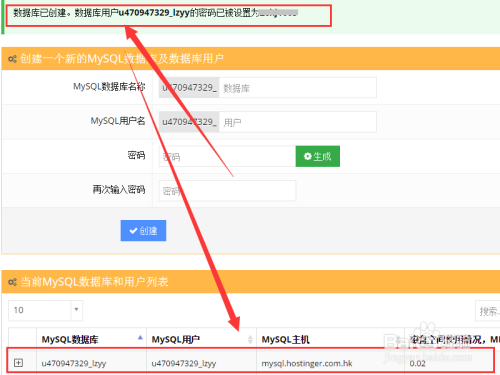Click database cell u470947329_lzyy in first column
500x375 pixels.
74,363
